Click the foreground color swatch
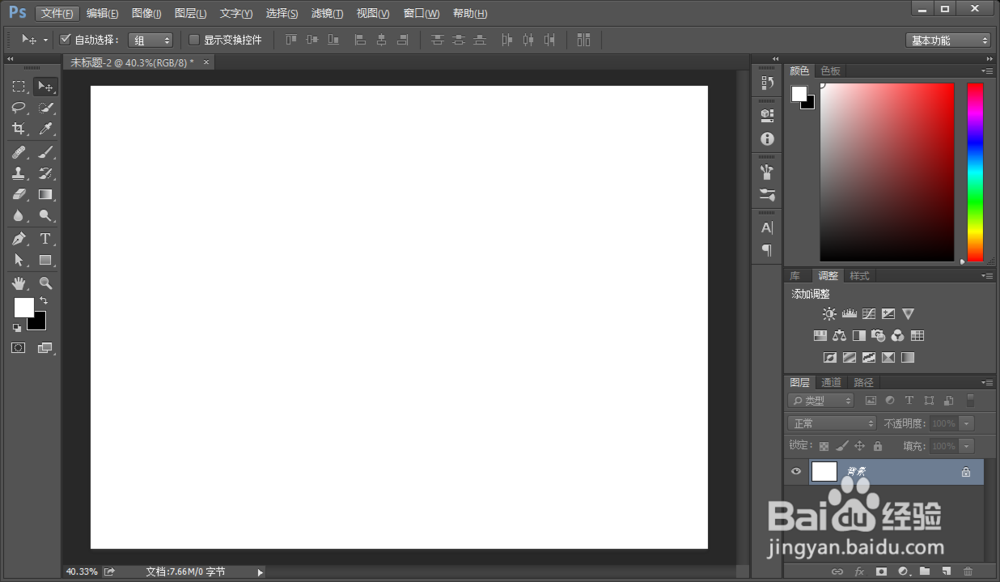Screen dimensions: 1000x582 pyautogui.click(x=23, y=308)
